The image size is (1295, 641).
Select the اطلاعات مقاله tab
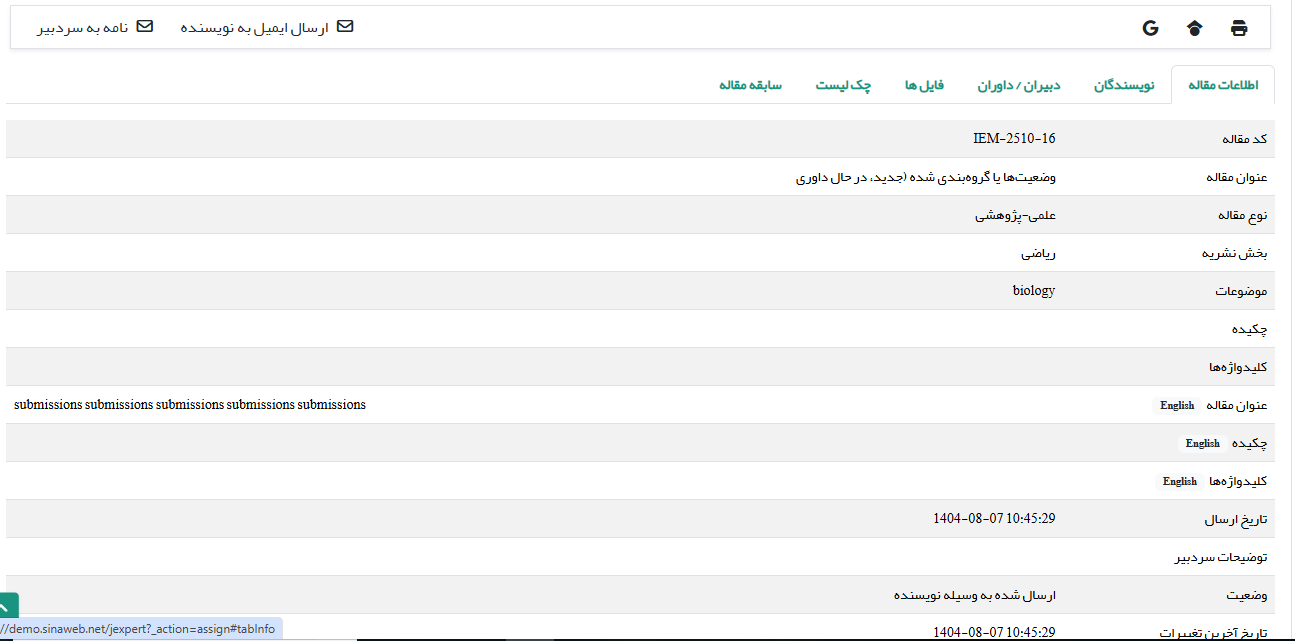(x=1223, y=85)
